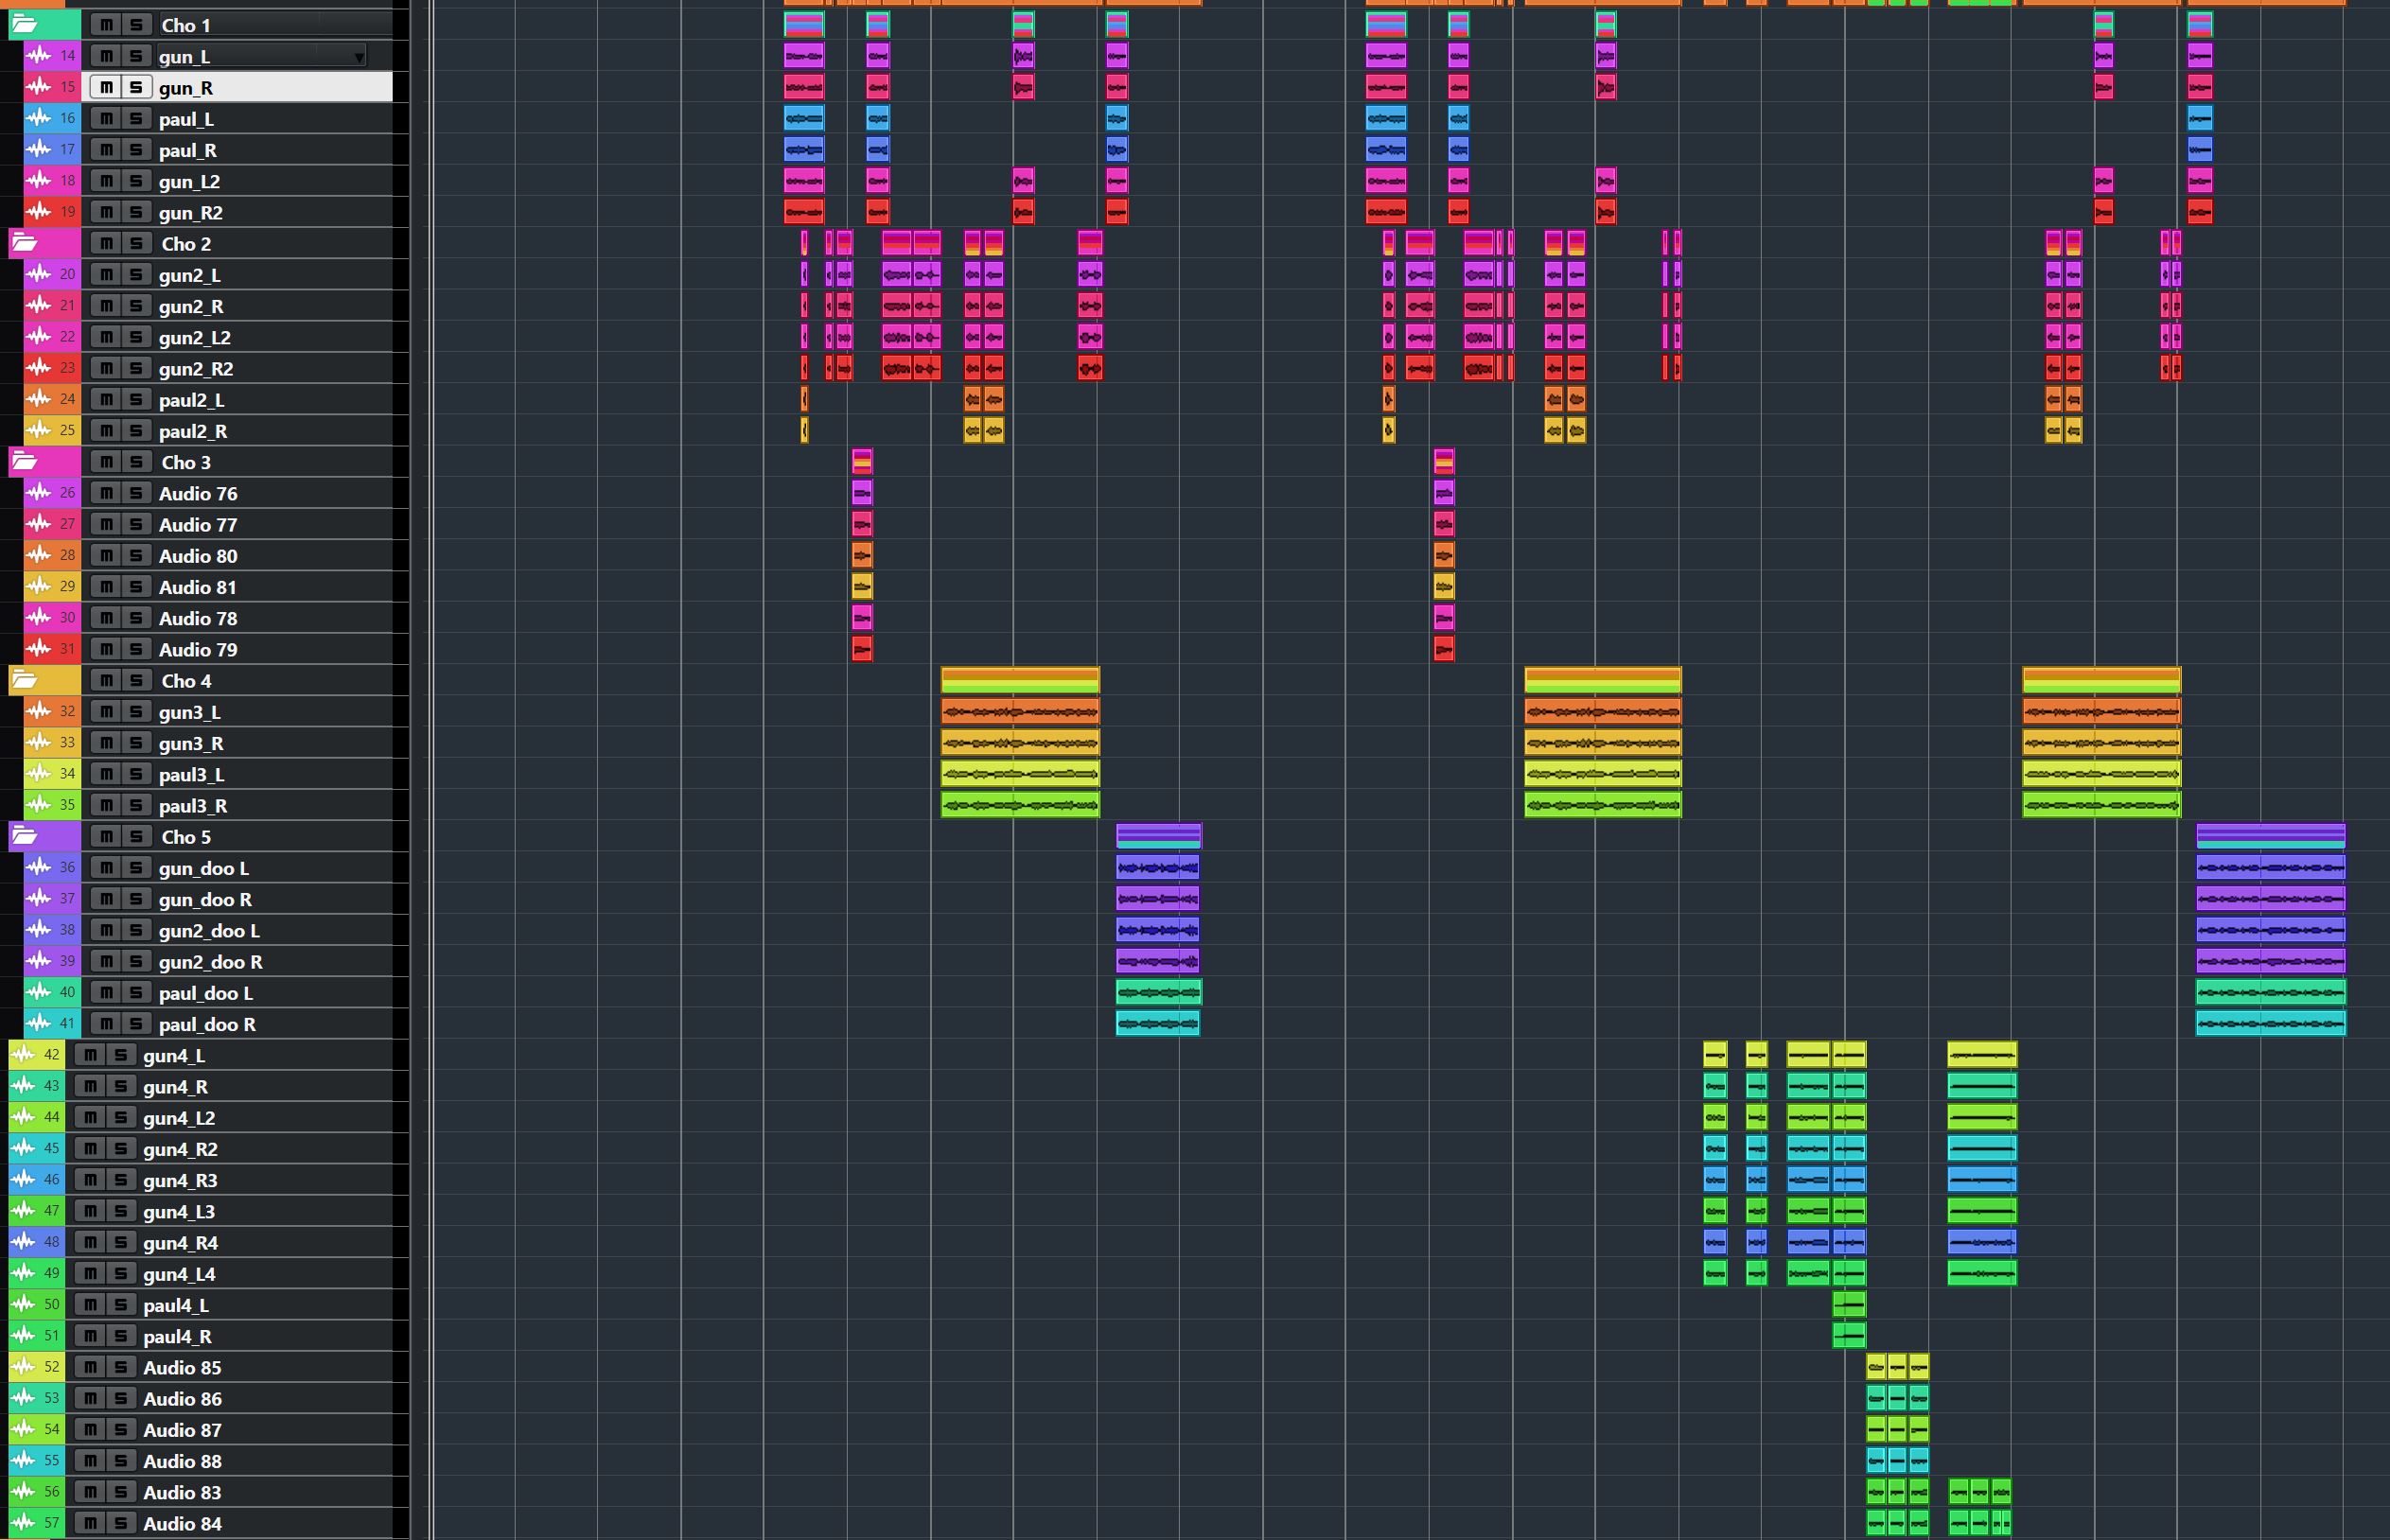This screenshot has height=1540, width=2390.
Task: Collapse the Cho 5 folder track
Action: (x=24, y=836)
